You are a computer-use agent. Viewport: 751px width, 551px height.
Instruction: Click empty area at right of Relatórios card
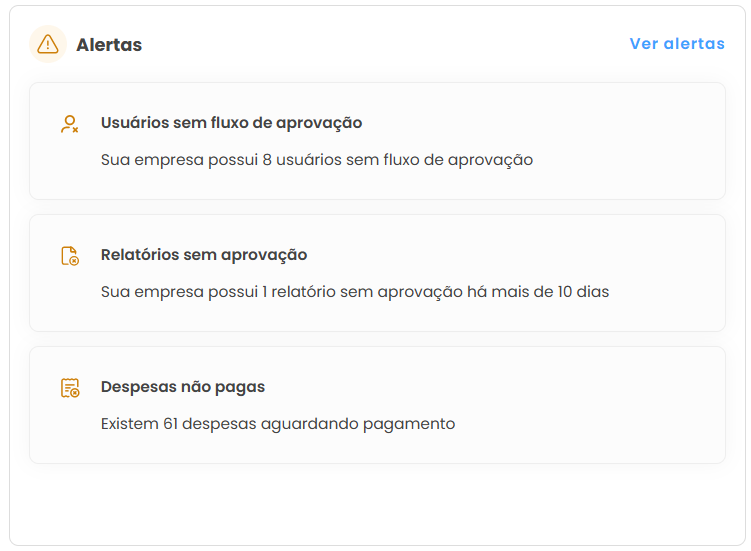click(671, 273)
